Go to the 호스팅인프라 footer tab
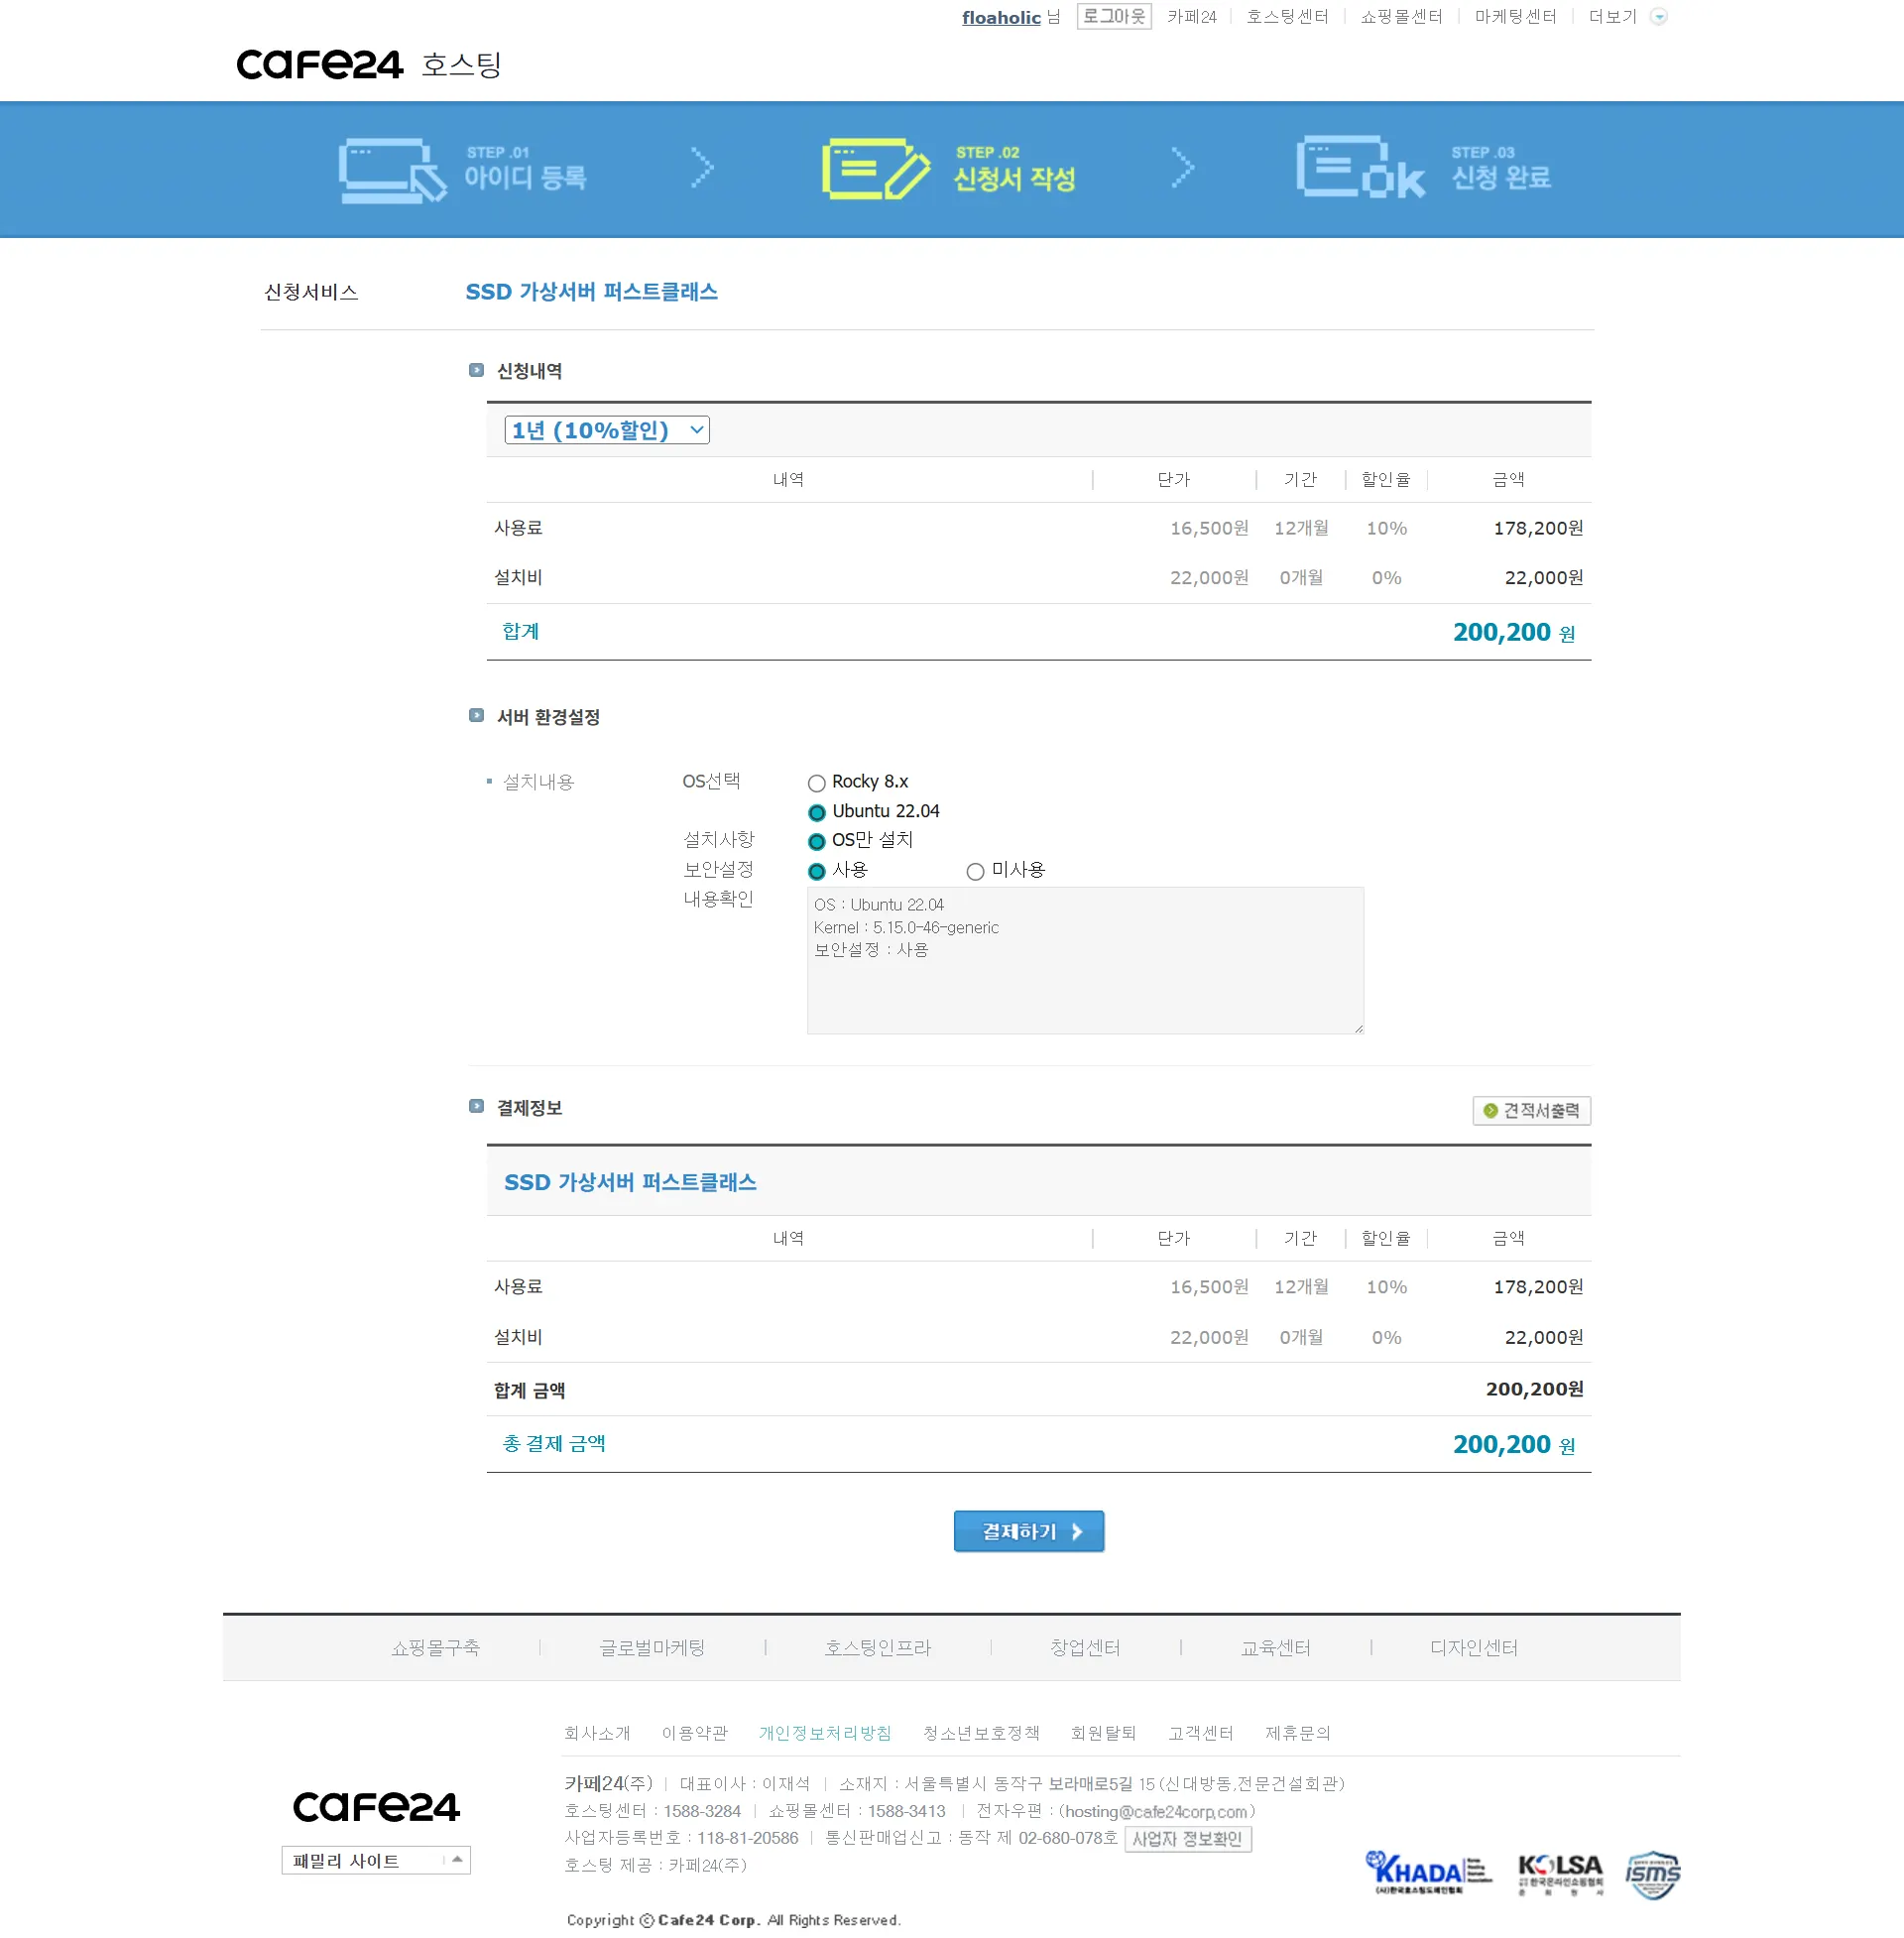 pos(877,1647)
